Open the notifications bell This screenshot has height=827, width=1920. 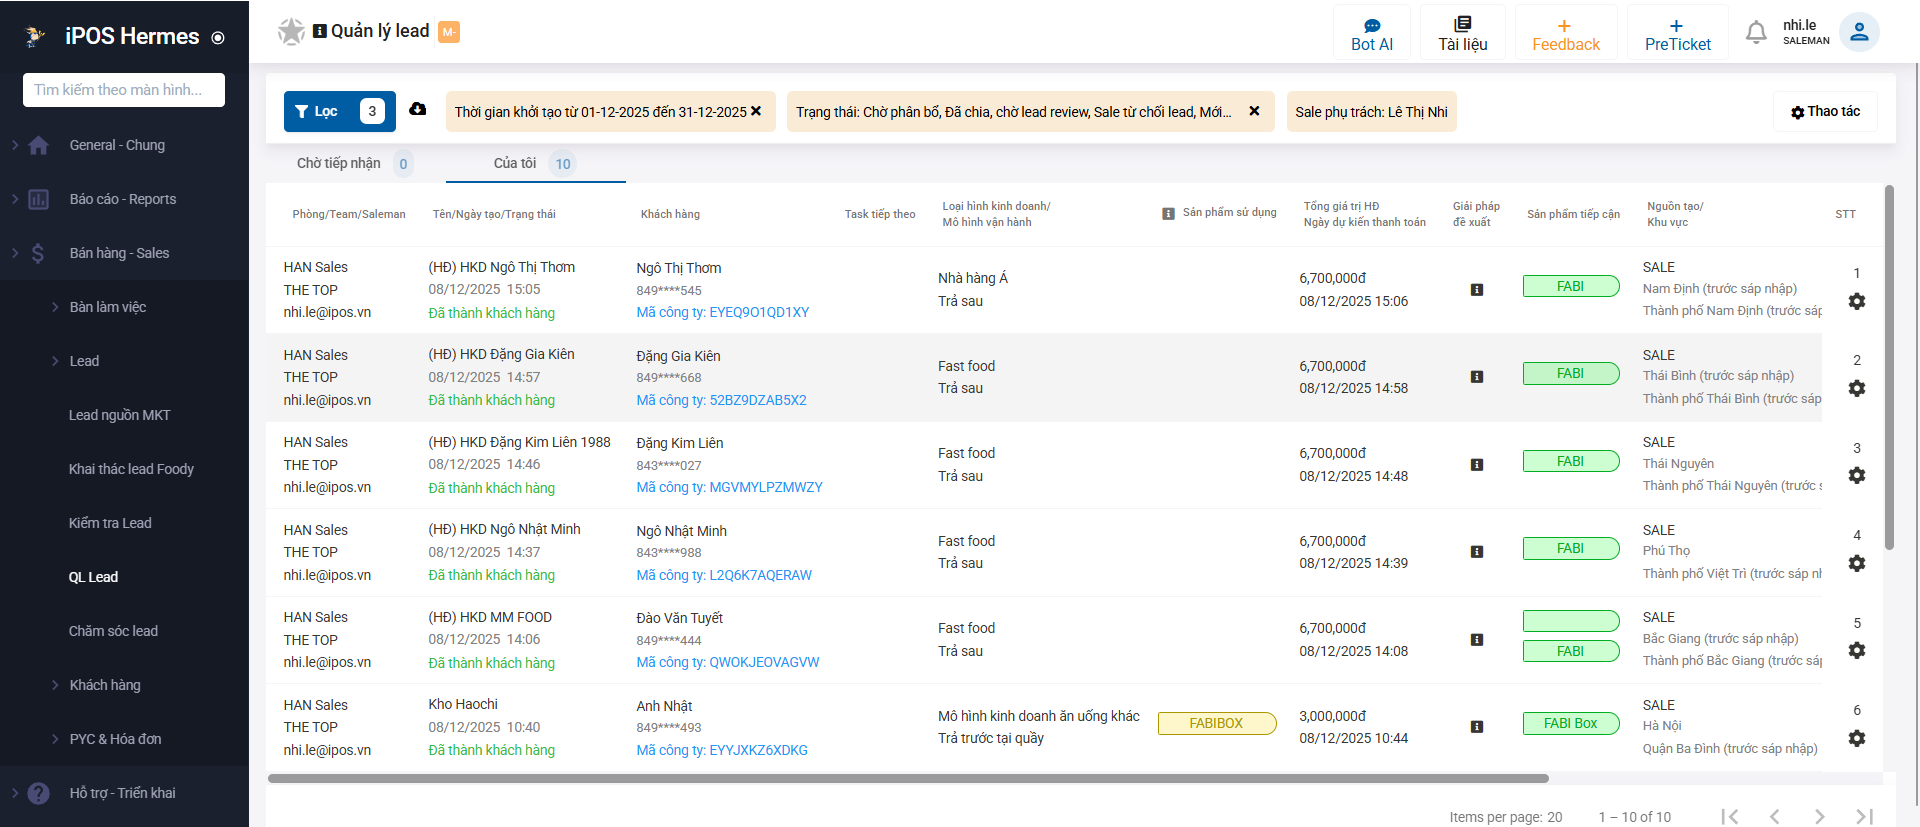[x=1756, y=32]
